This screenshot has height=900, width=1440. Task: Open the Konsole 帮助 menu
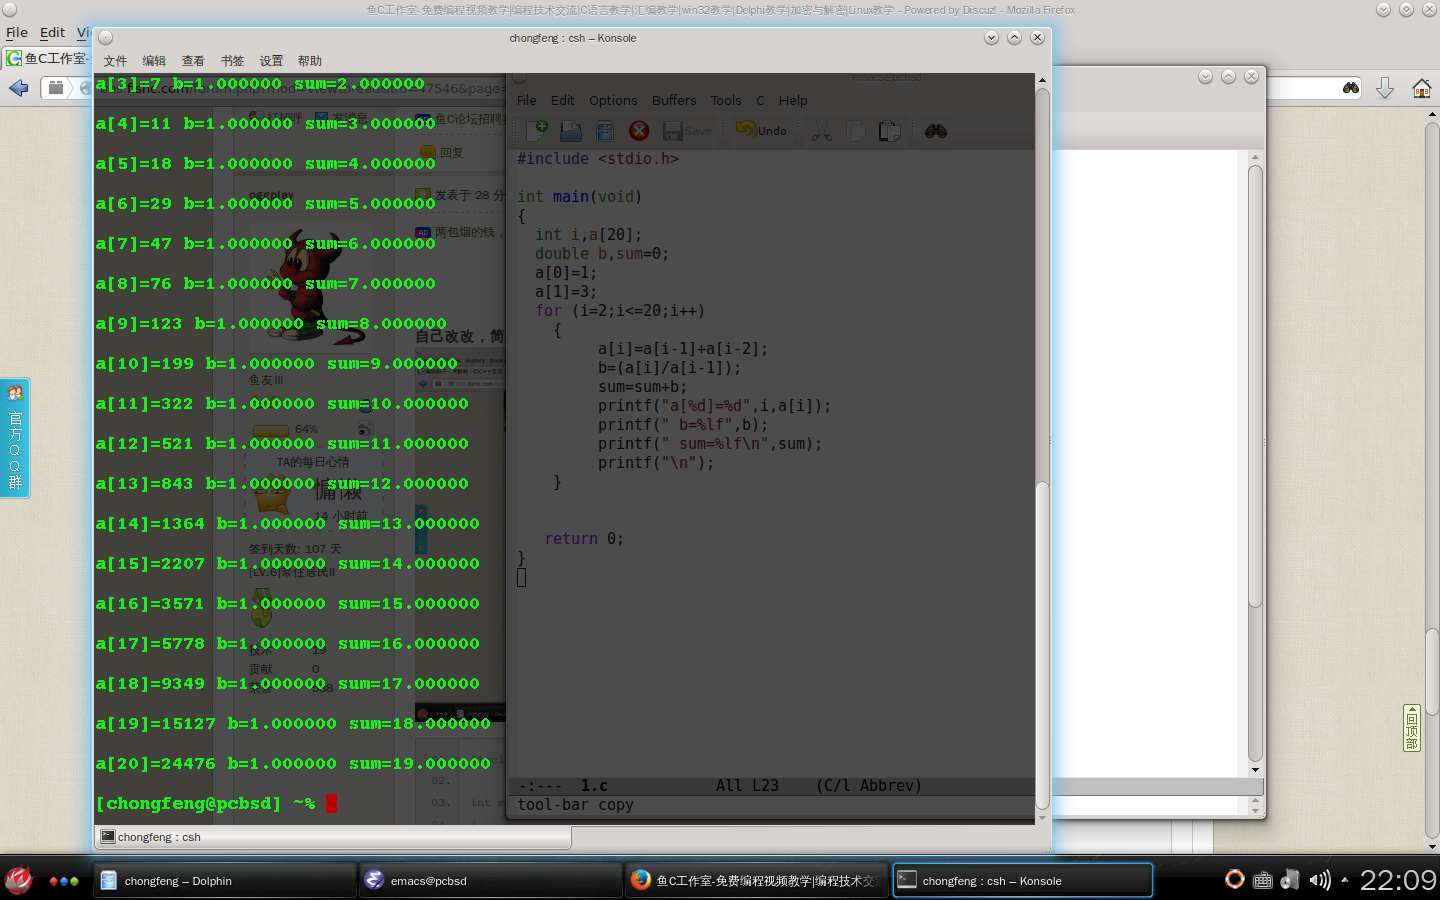[x=310, y=61]
